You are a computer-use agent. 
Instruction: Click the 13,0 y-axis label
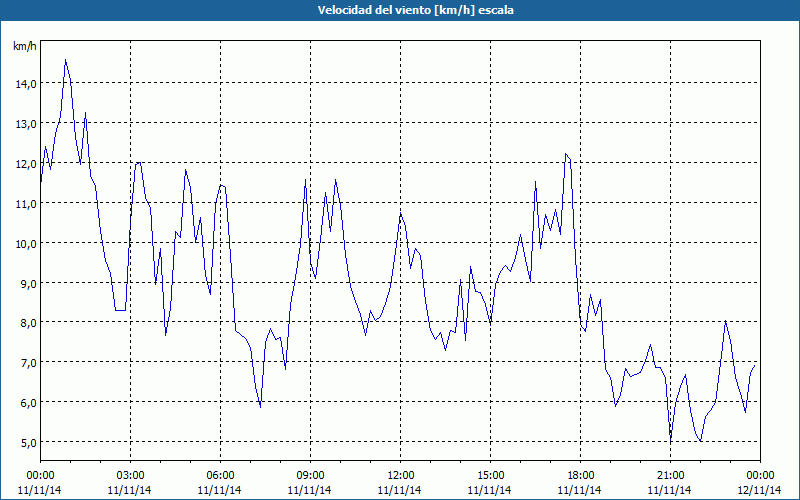coord(26,123)
